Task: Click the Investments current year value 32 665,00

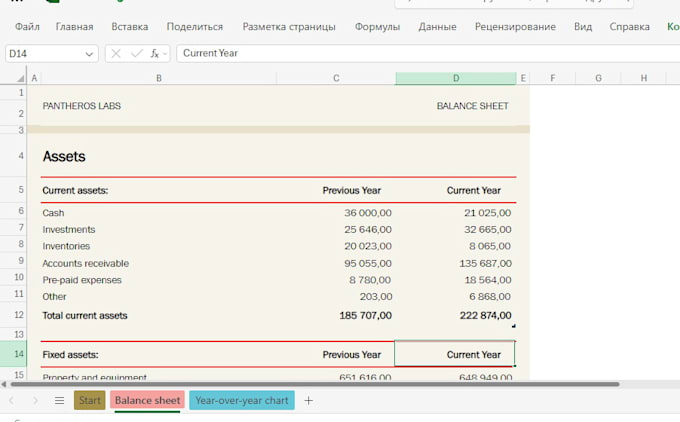Action: (487, 229)
